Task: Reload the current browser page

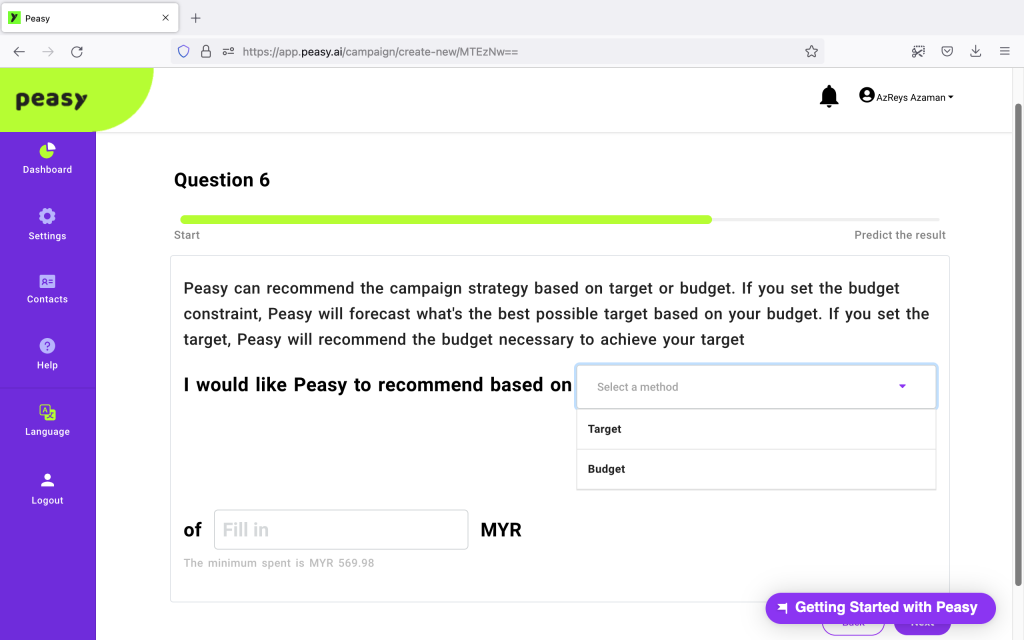Action: click(x=77, y=52)
